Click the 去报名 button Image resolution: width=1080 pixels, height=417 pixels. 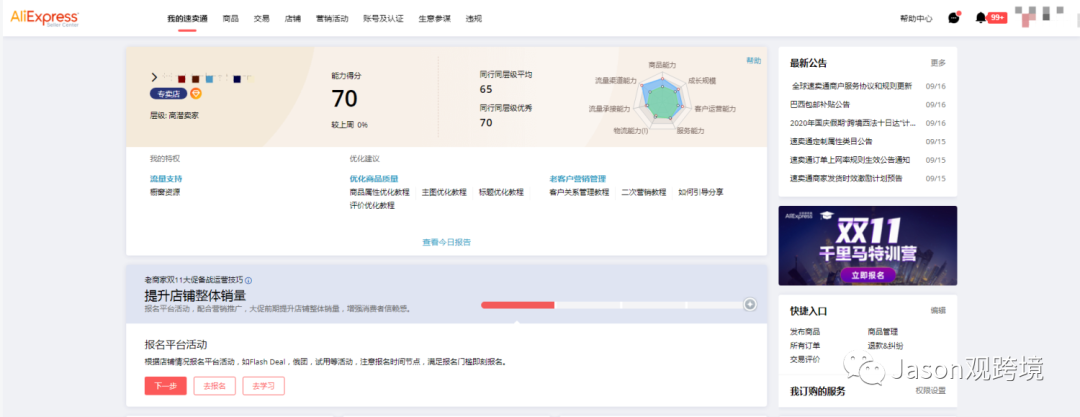(214, 386)
